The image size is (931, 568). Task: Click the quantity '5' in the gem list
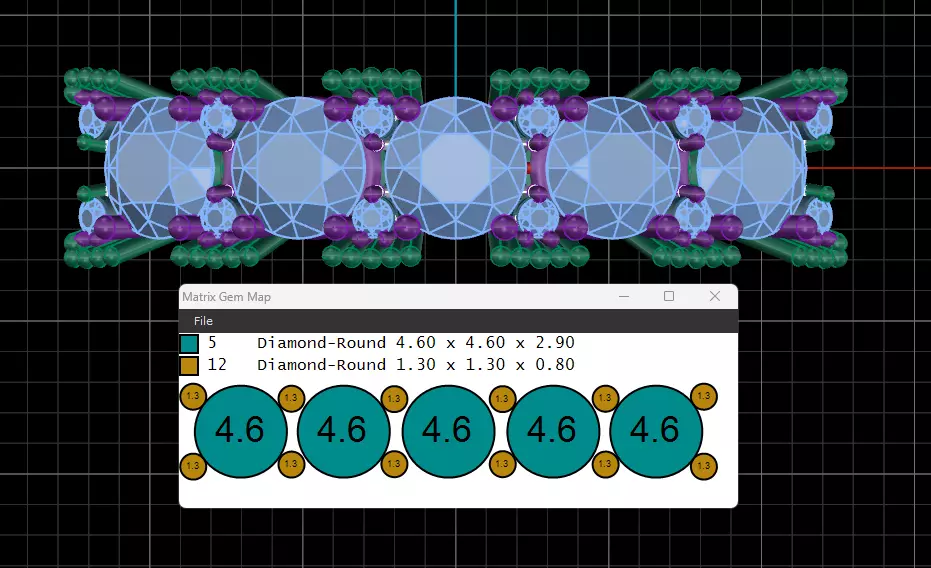tap(212, 342)
